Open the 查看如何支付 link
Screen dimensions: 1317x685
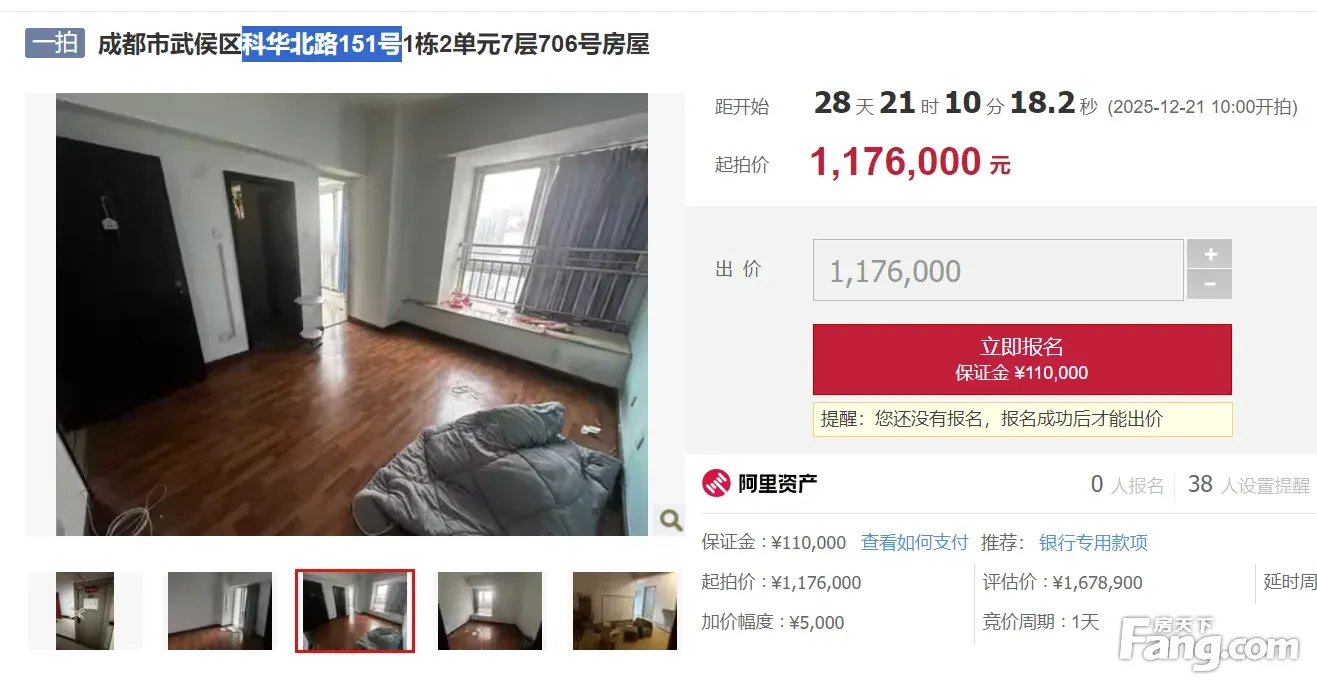[915, 542]
